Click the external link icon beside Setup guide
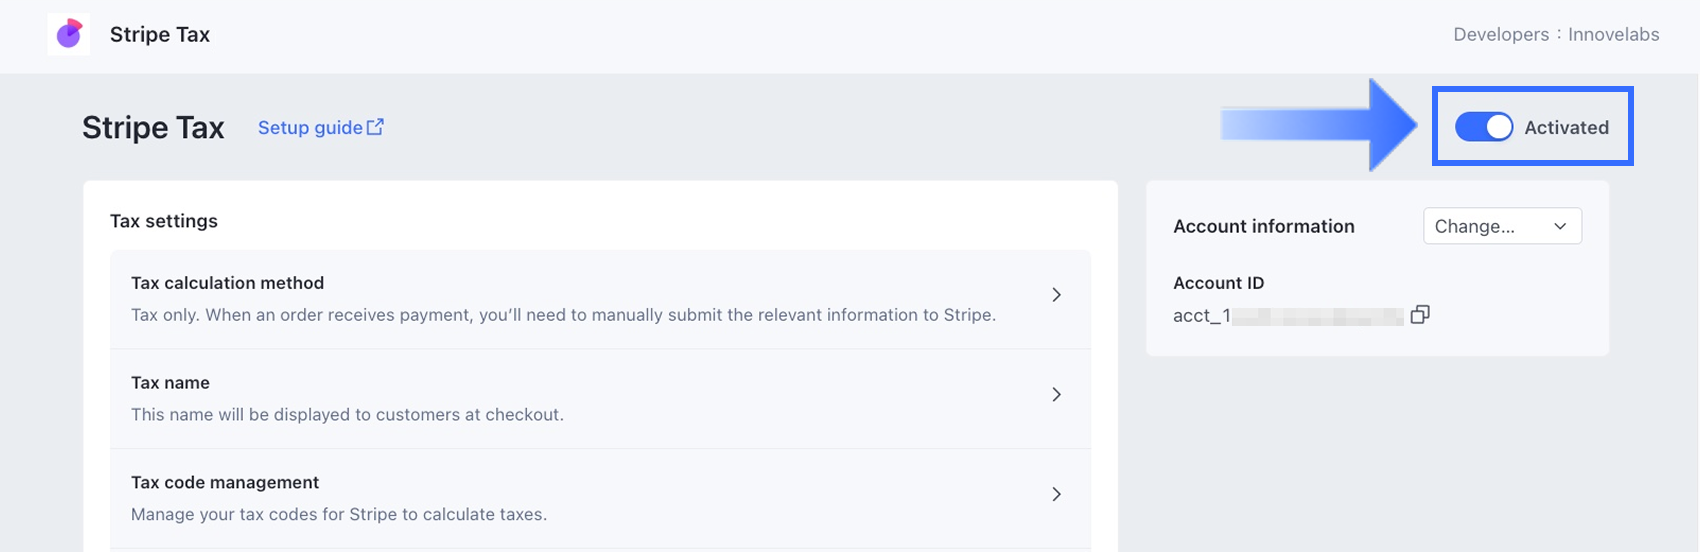This screenshot has width=1700, height=552. (375, 127)
